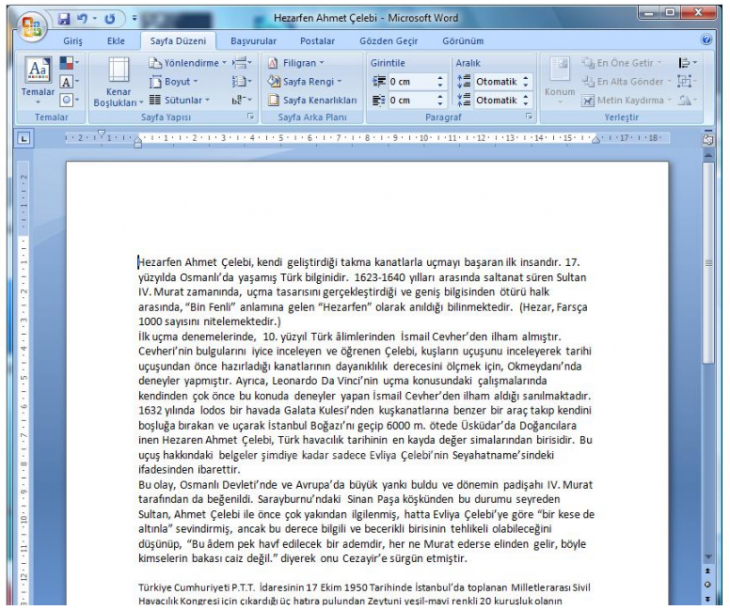Click the En Öne Getir button
The width and height of the screenshot is (730, 610).
[622, 63]
